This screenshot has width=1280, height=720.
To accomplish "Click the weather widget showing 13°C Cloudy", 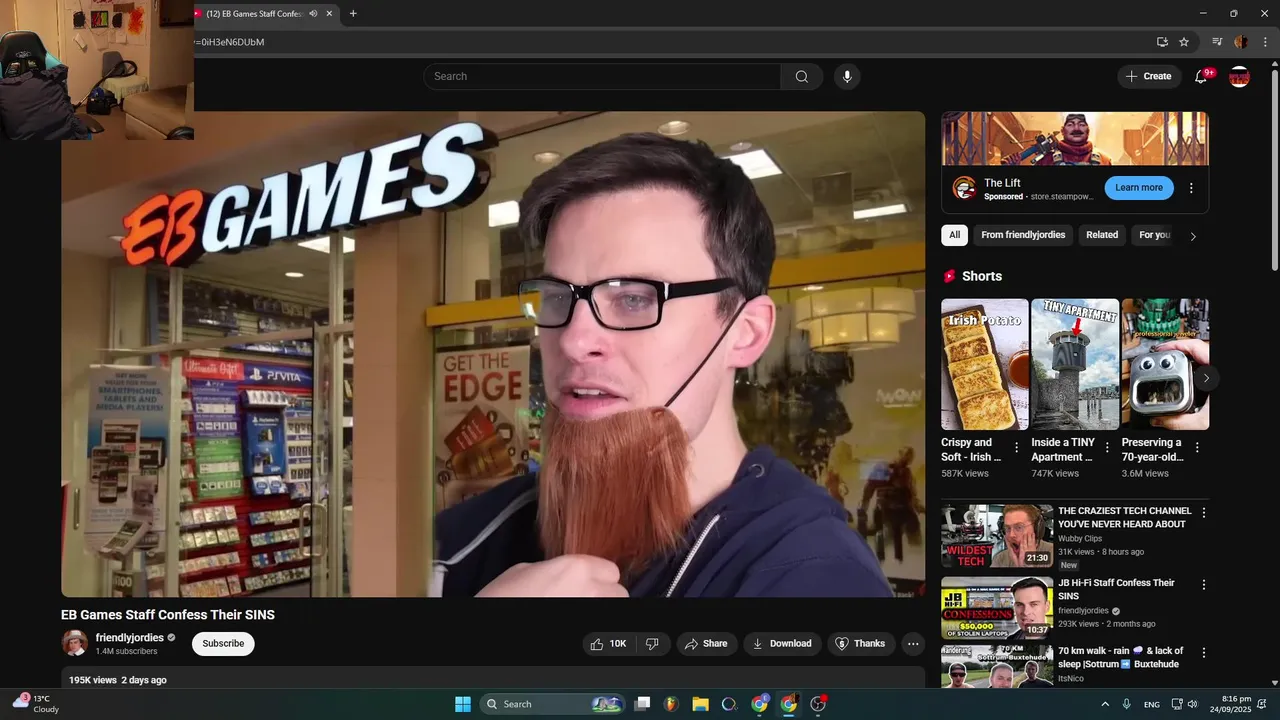I will pos(36,704).
